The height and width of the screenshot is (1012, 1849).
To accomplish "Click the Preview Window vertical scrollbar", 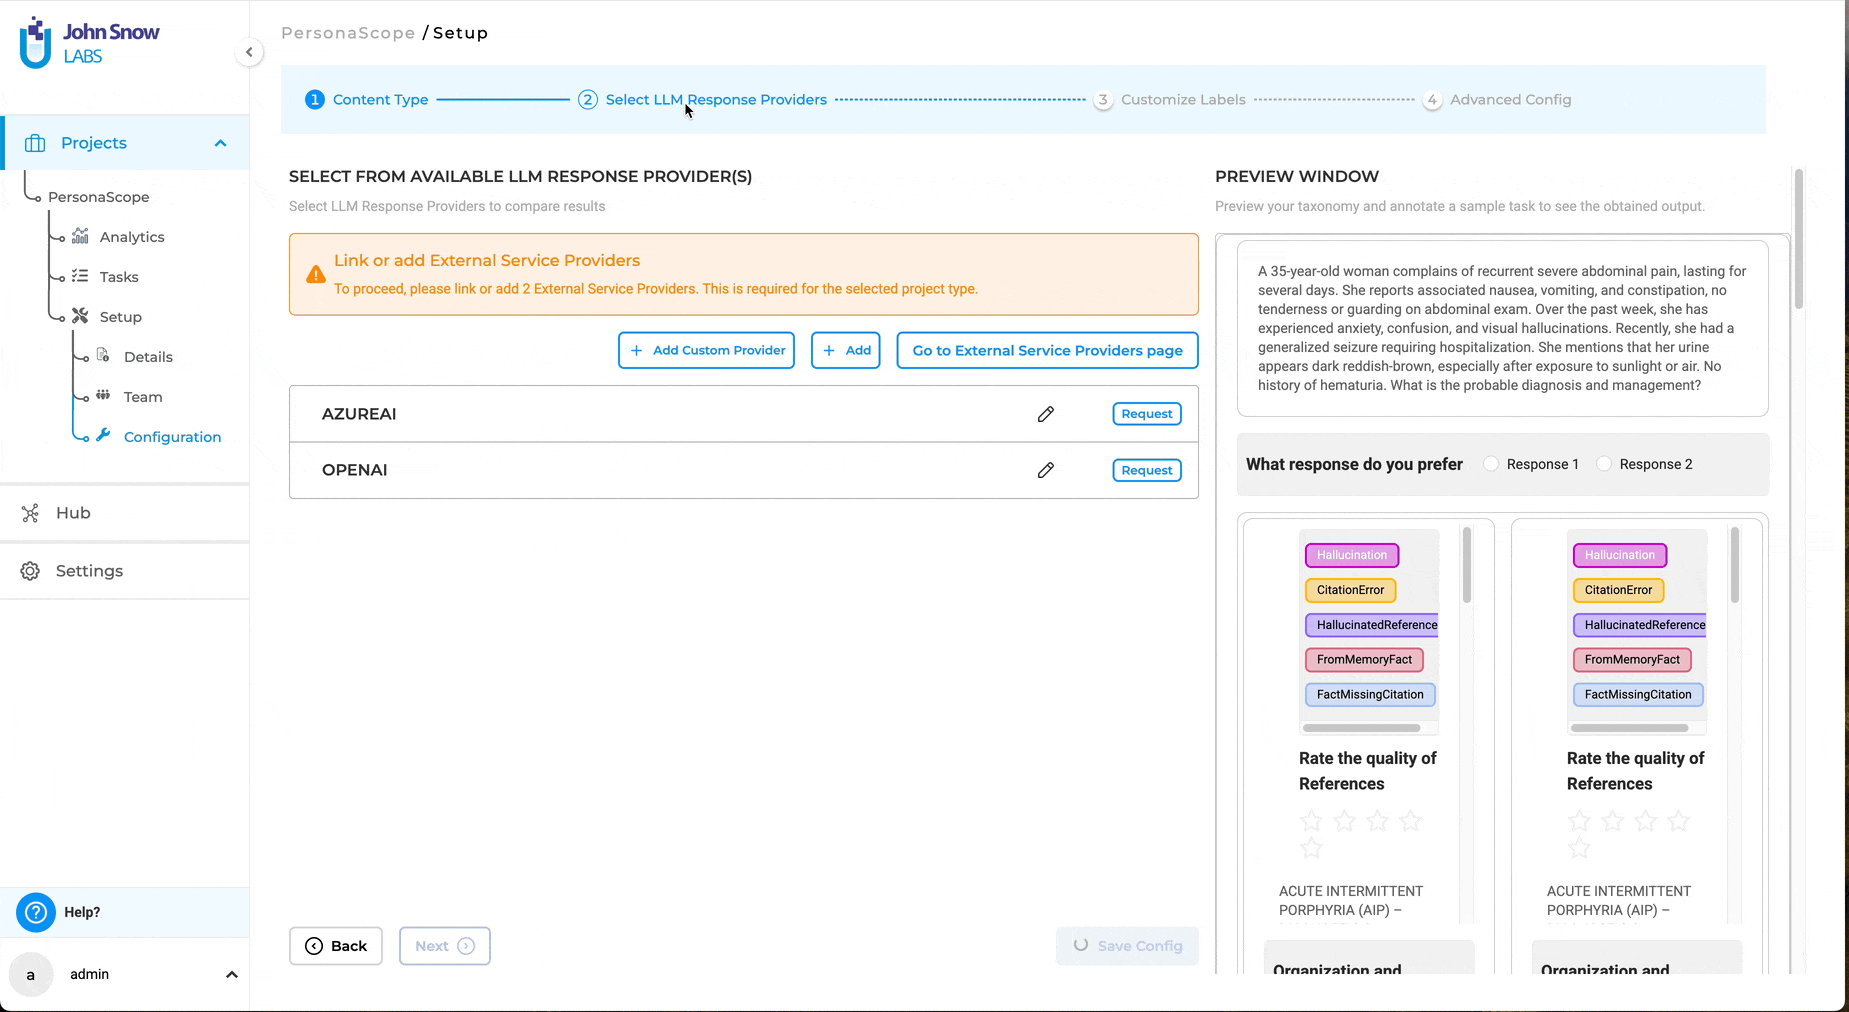I will [1798, 240].
